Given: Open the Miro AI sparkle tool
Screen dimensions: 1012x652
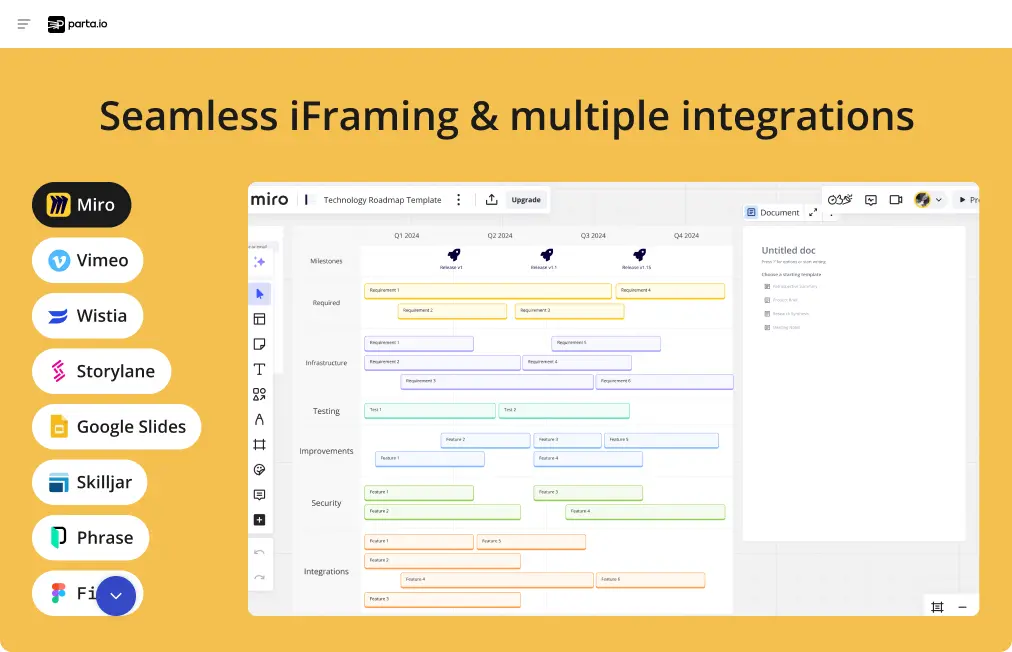Looking at the screenshot, I should point(259,262).
